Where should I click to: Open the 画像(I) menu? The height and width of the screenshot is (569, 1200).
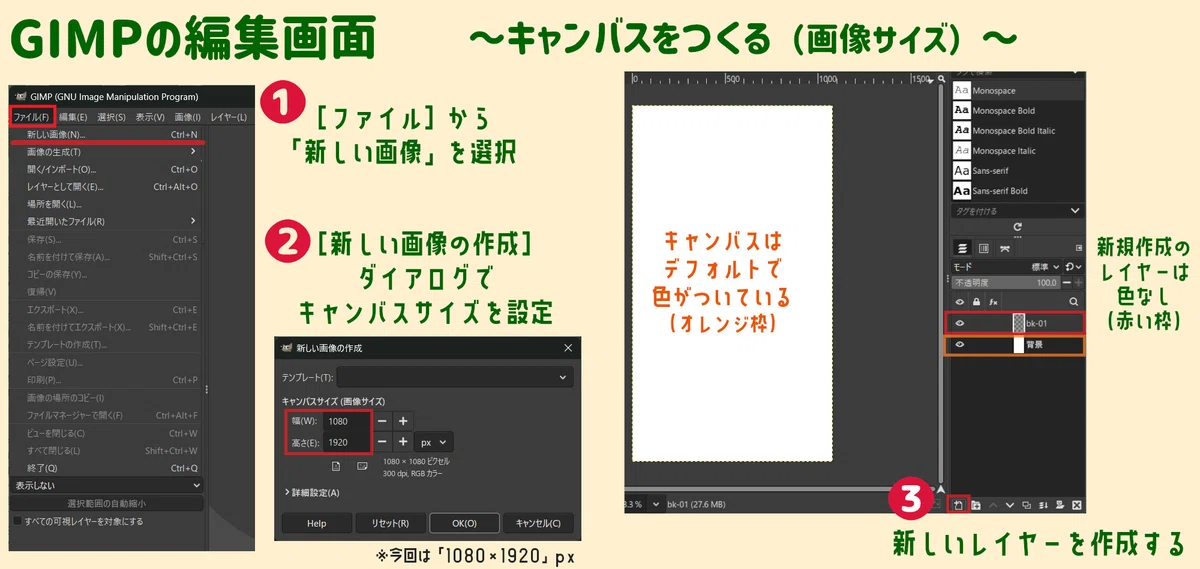coord(187,117)
